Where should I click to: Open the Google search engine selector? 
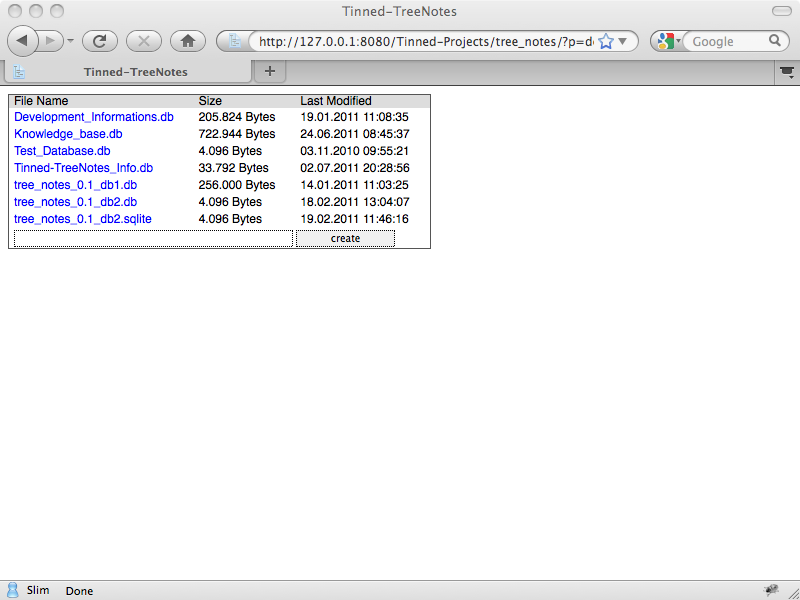tap(668, 41)
